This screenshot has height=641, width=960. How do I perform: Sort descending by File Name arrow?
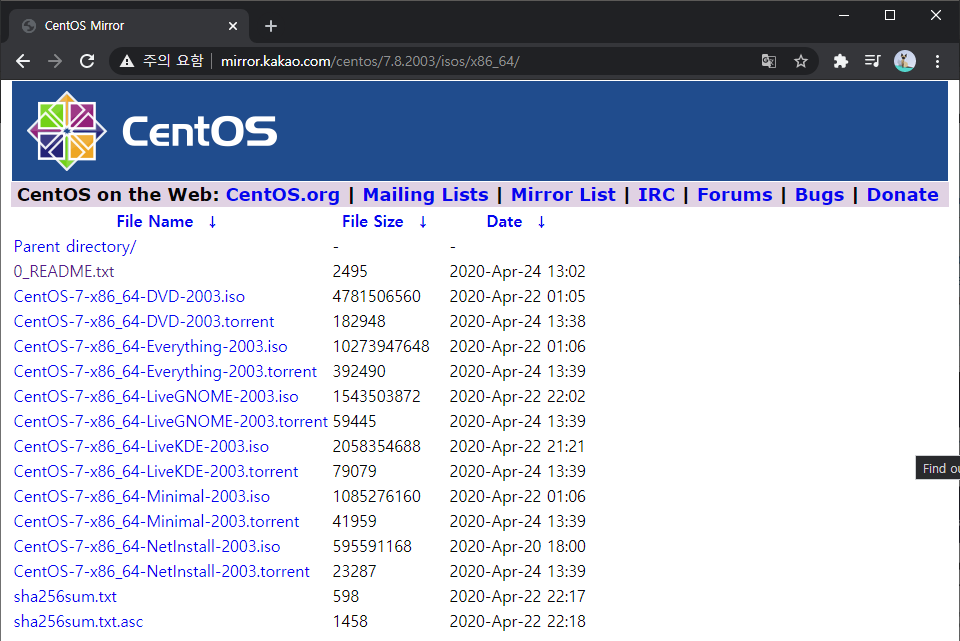tap(212, 222)
